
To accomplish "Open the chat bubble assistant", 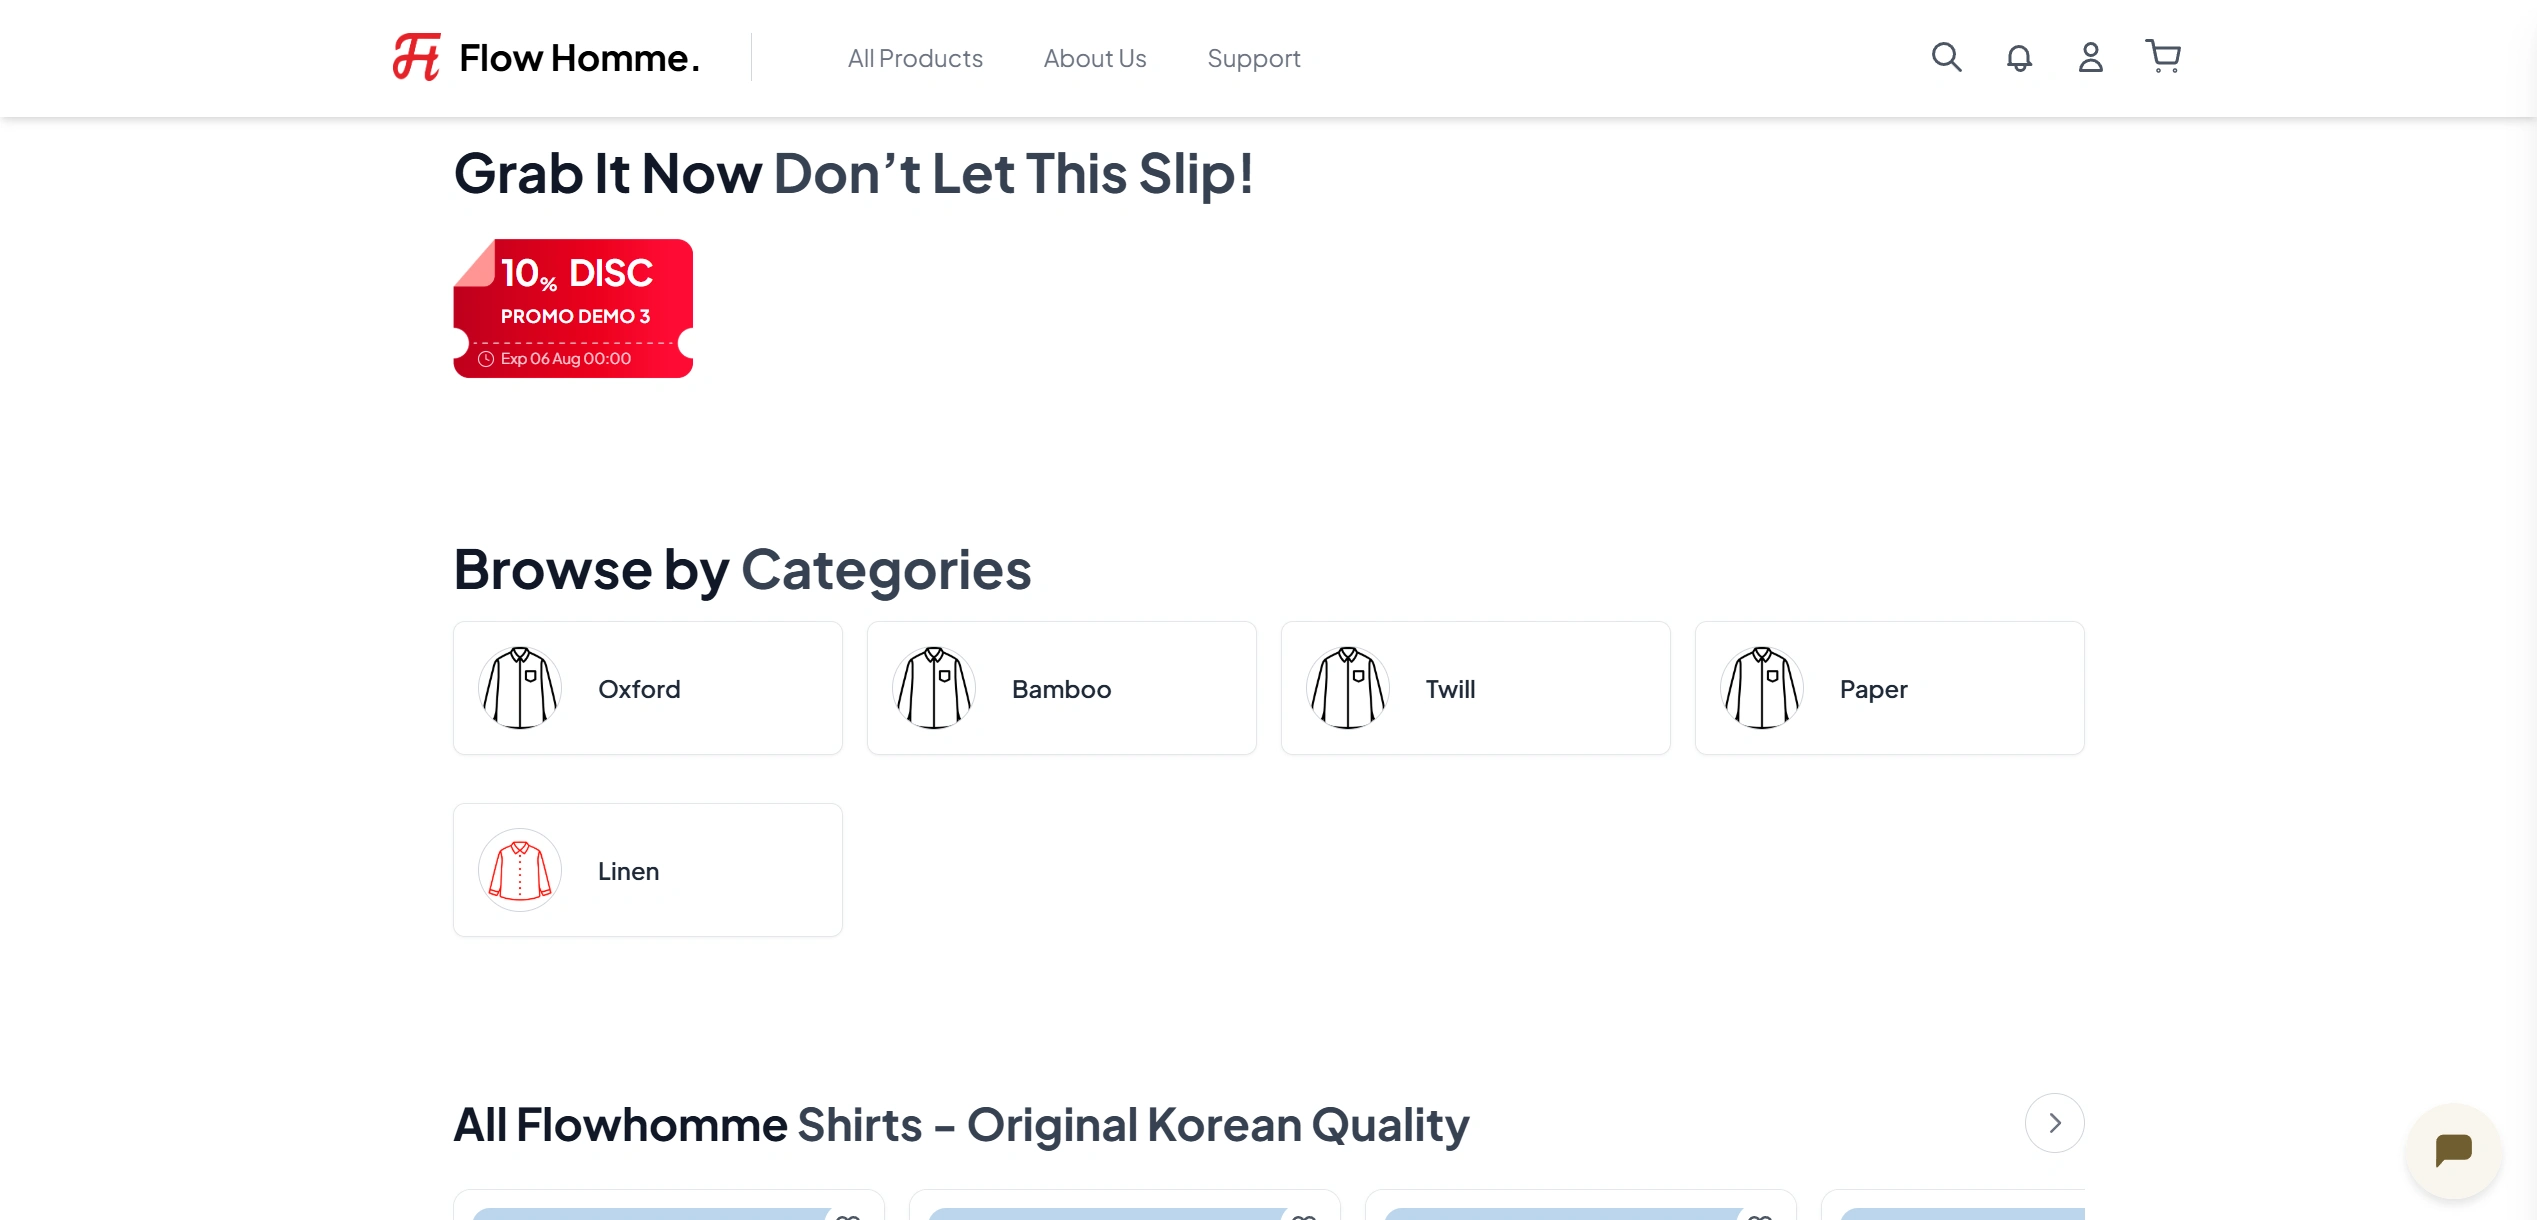I will tap(2452, 1151).
